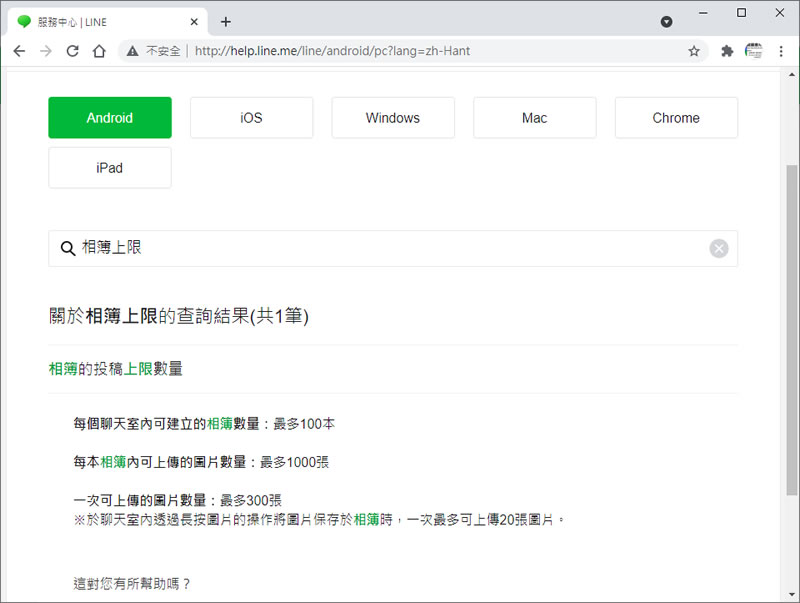
Task: Click the 相簿上限 search input field
Action: click(x=390, y=249)
